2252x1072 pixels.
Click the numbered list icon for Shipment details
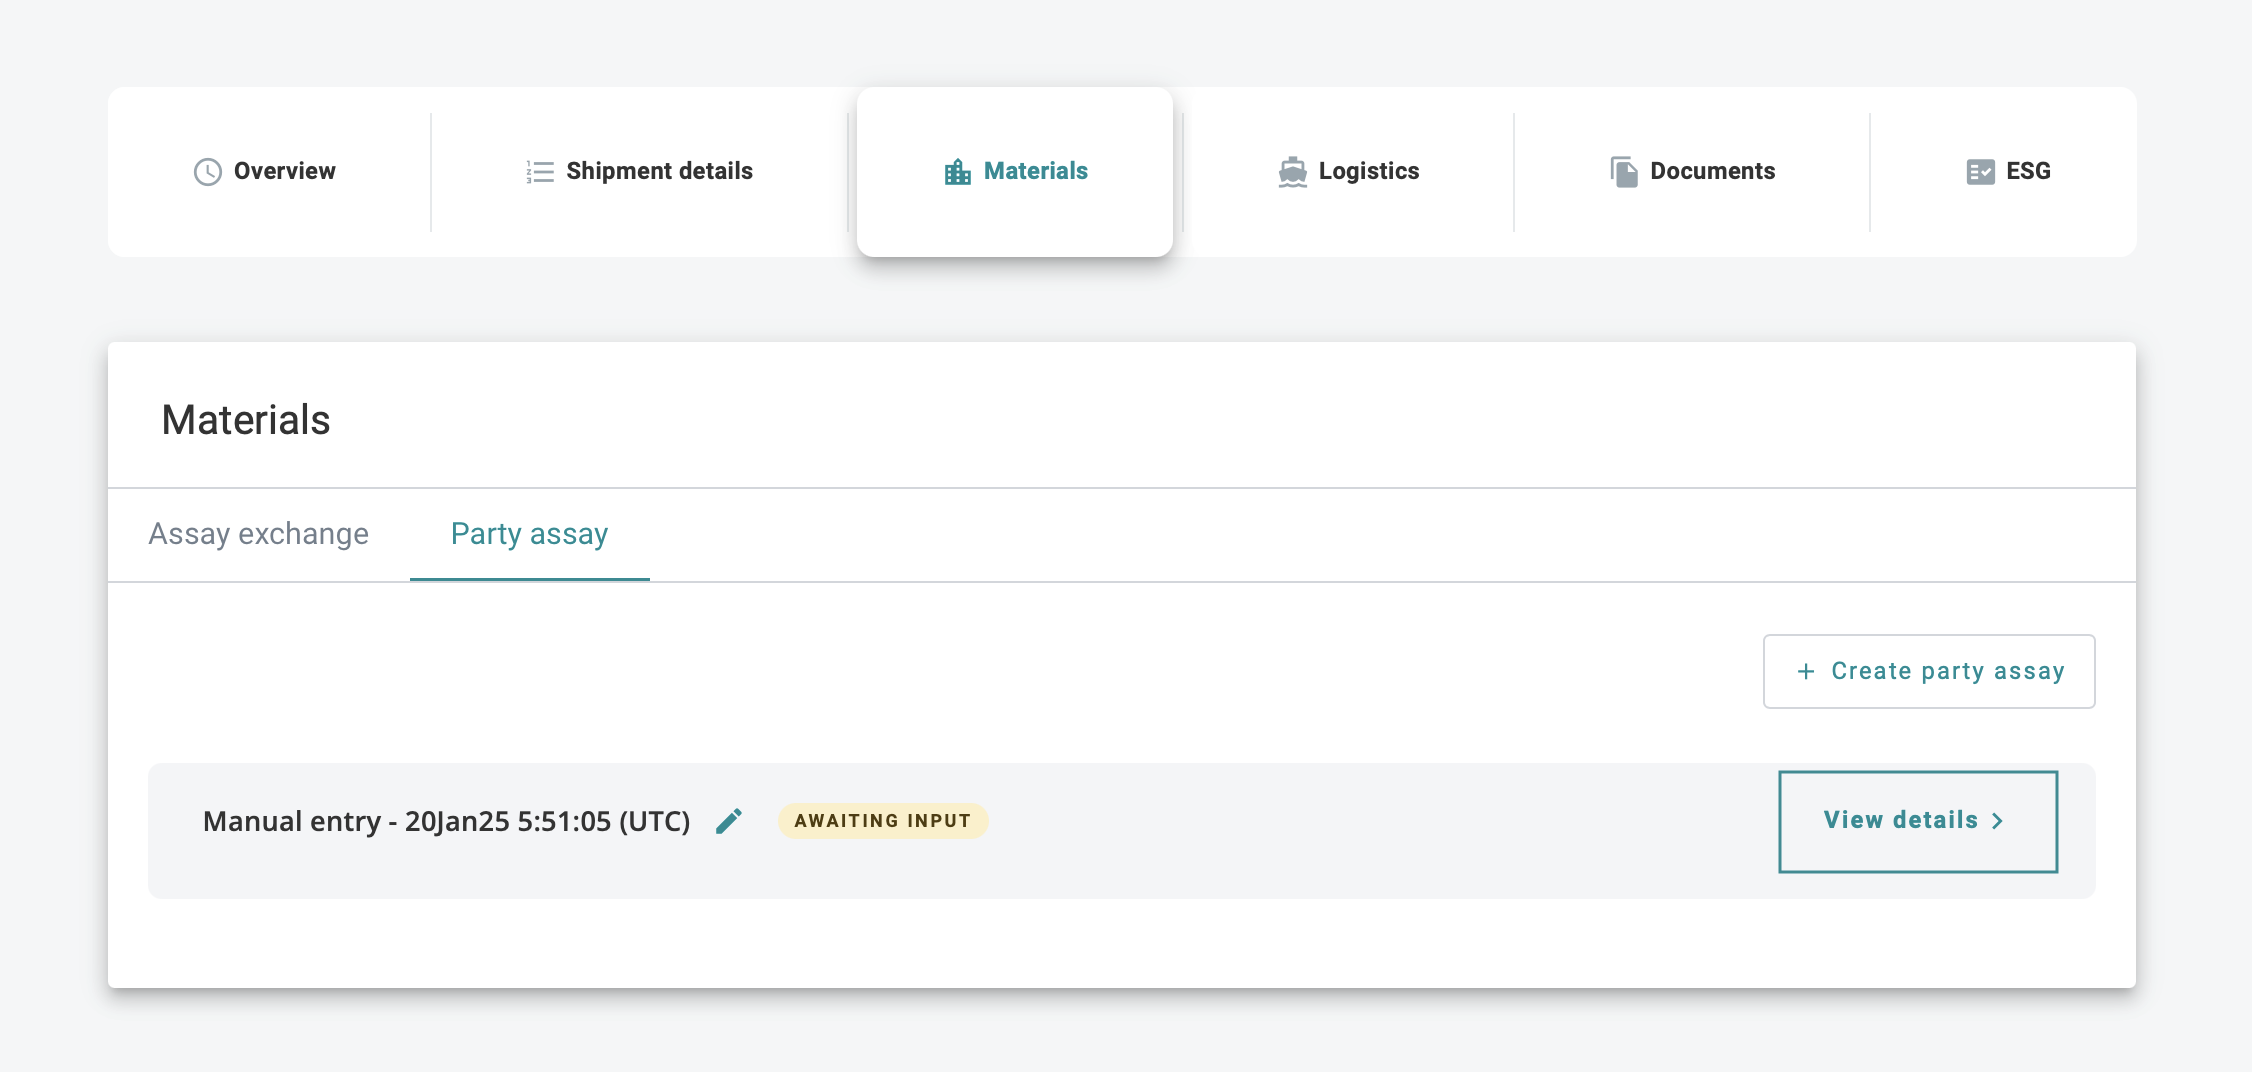click(540, 172)
